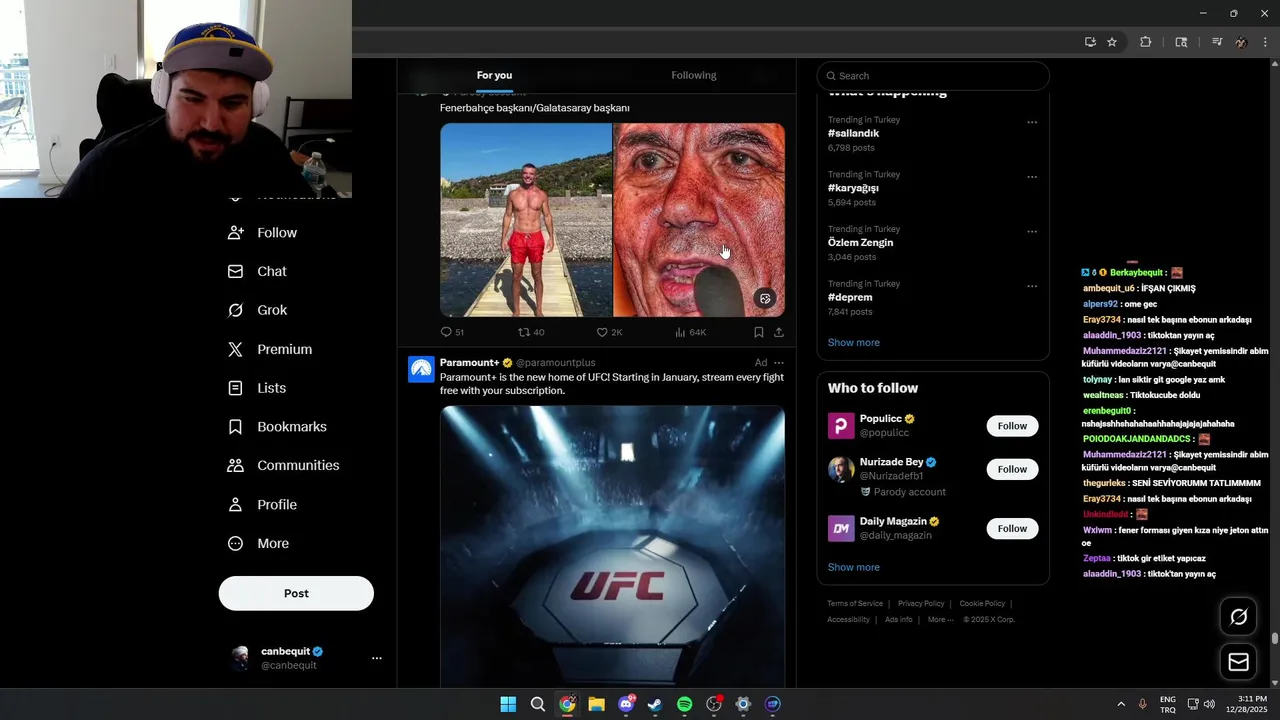The width and height of the screenshot is (1280, 720).
Task: Open more options for #sallandık trend
Action: coord(1032,122)
